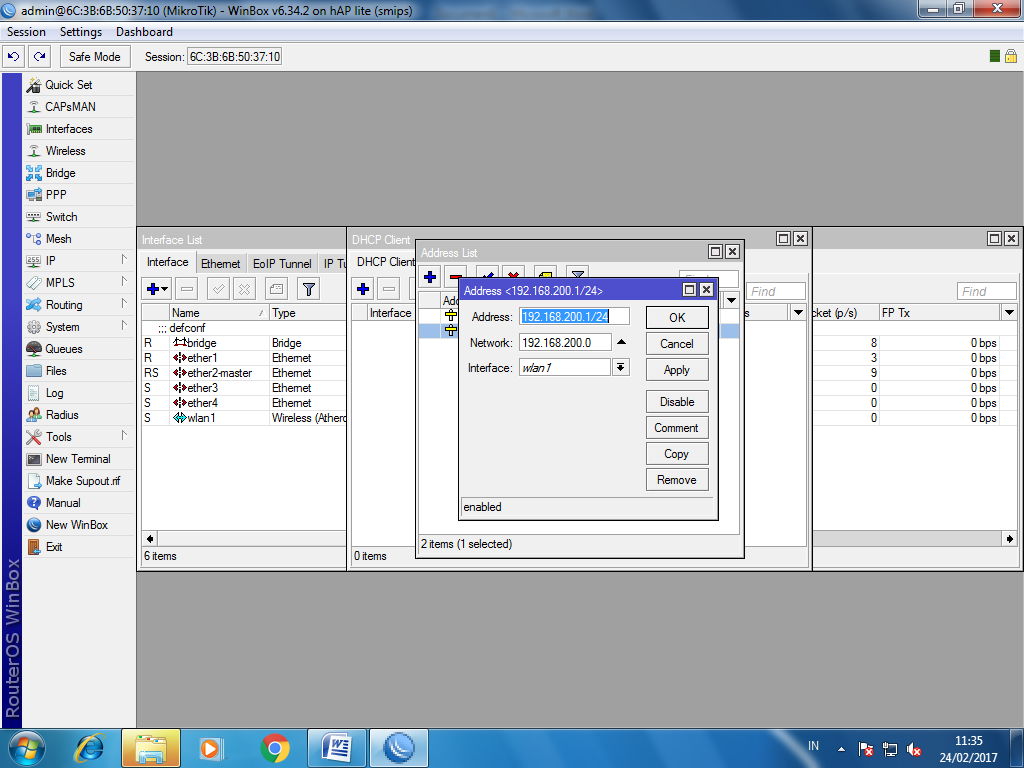This screenshot has width=1024, height=768.
Task: Open Google Chrome from taskbar
Action: point(275,748)
